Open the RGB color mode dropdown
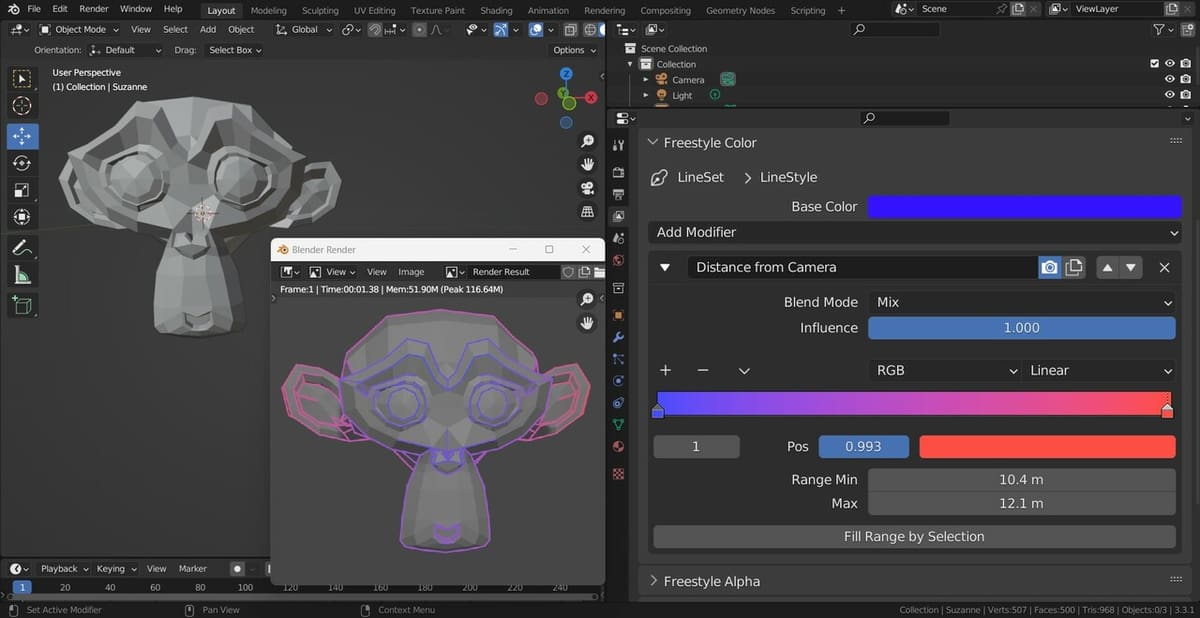 pyautogui.click(x=944, y=370)
